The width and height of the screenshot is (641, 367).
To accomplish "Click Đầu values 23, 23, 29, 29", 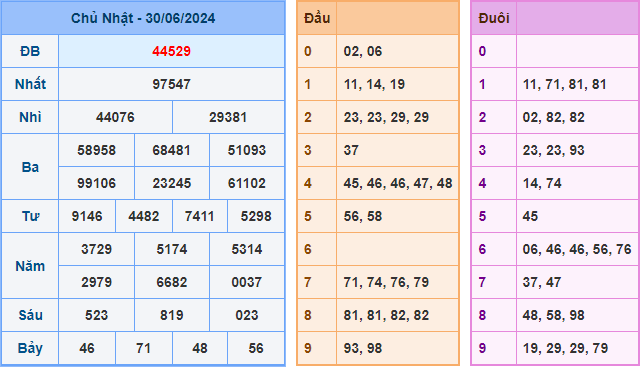I will (386, 117).
